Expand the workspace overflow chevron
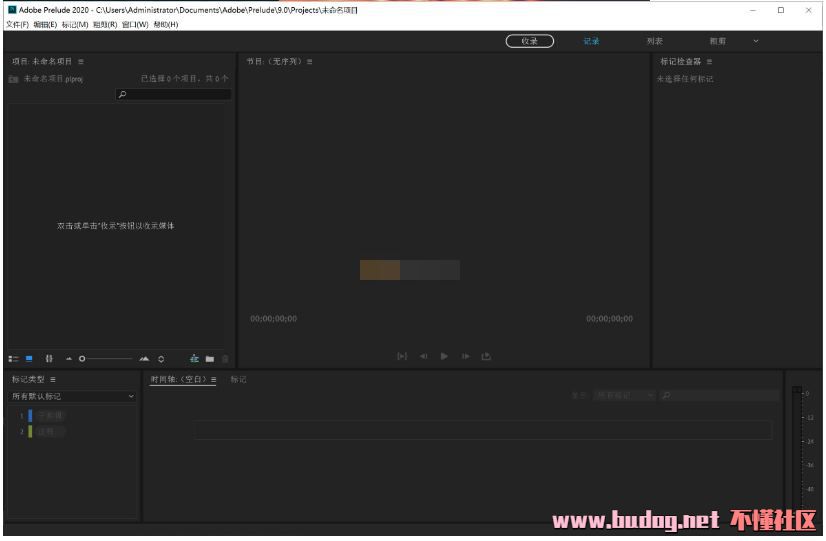The width and height of the screenshot is (826, 541). (755, 41)
